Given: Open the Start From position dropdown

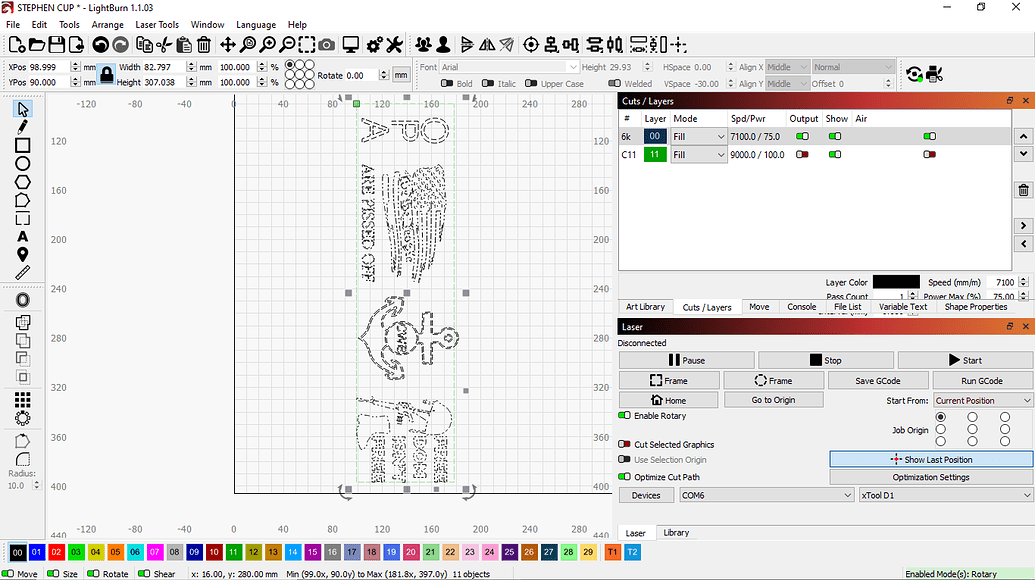Looking at the screenshot, I should [x=981, y=399].
